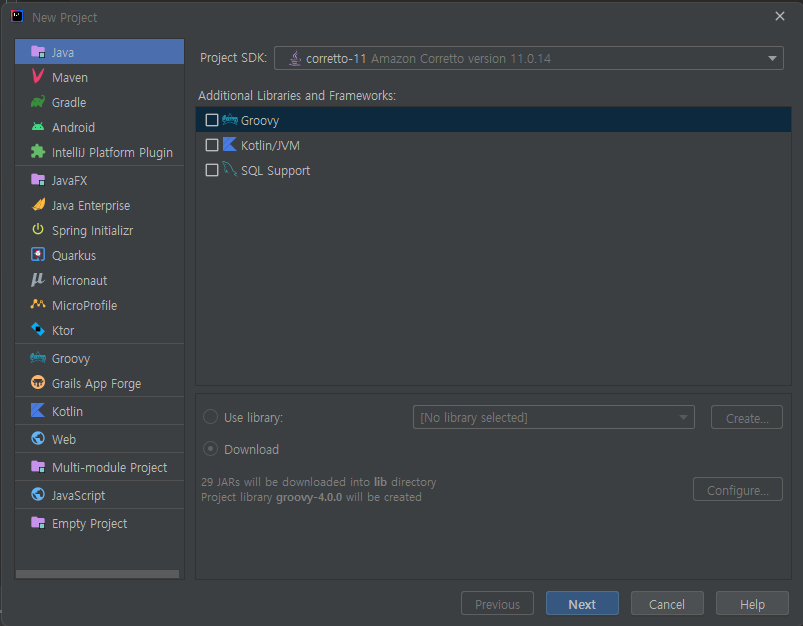Select the Download radio button

[x=210, y=449]
